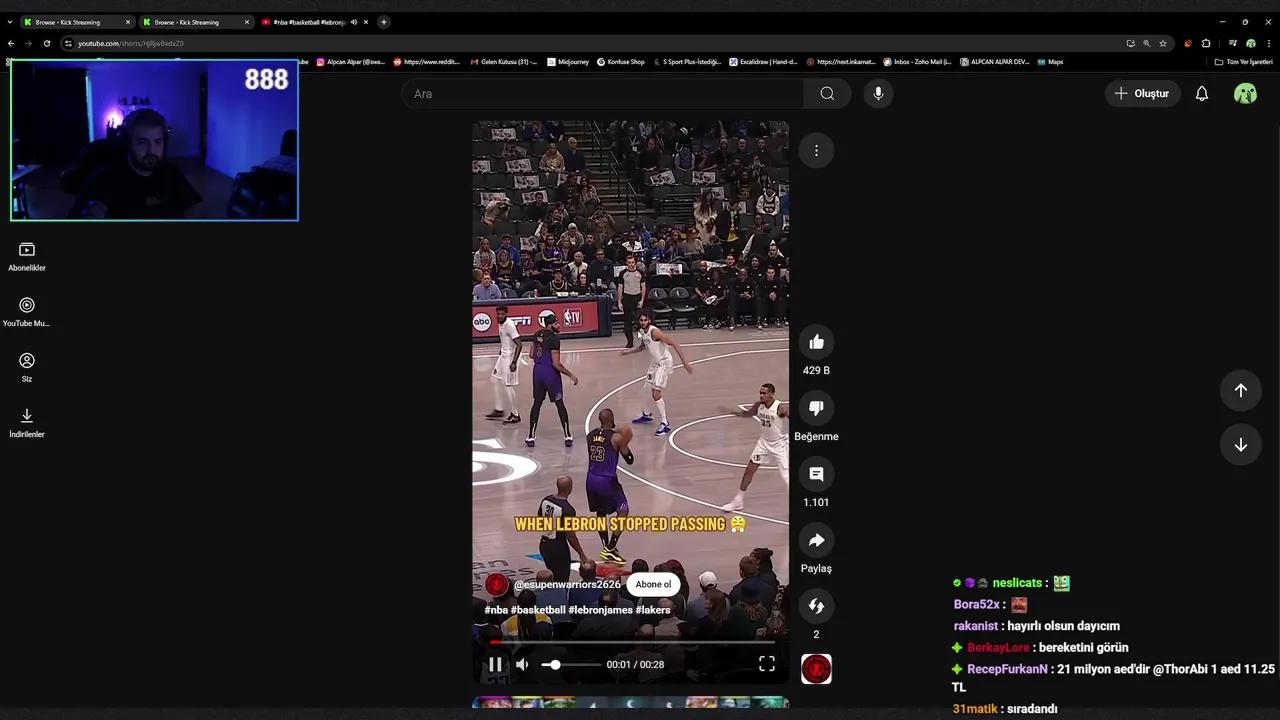The width and height of the screenshot is (1280, 720).
Task: Open the Maps bookmark
Action: click(x=1050, y=62)
